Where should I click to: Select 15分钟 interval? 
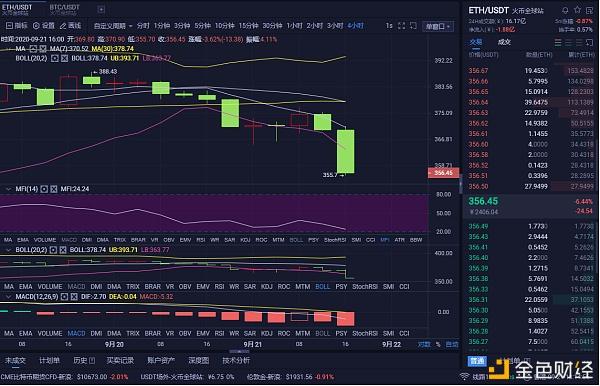click(x=248, y=26)
